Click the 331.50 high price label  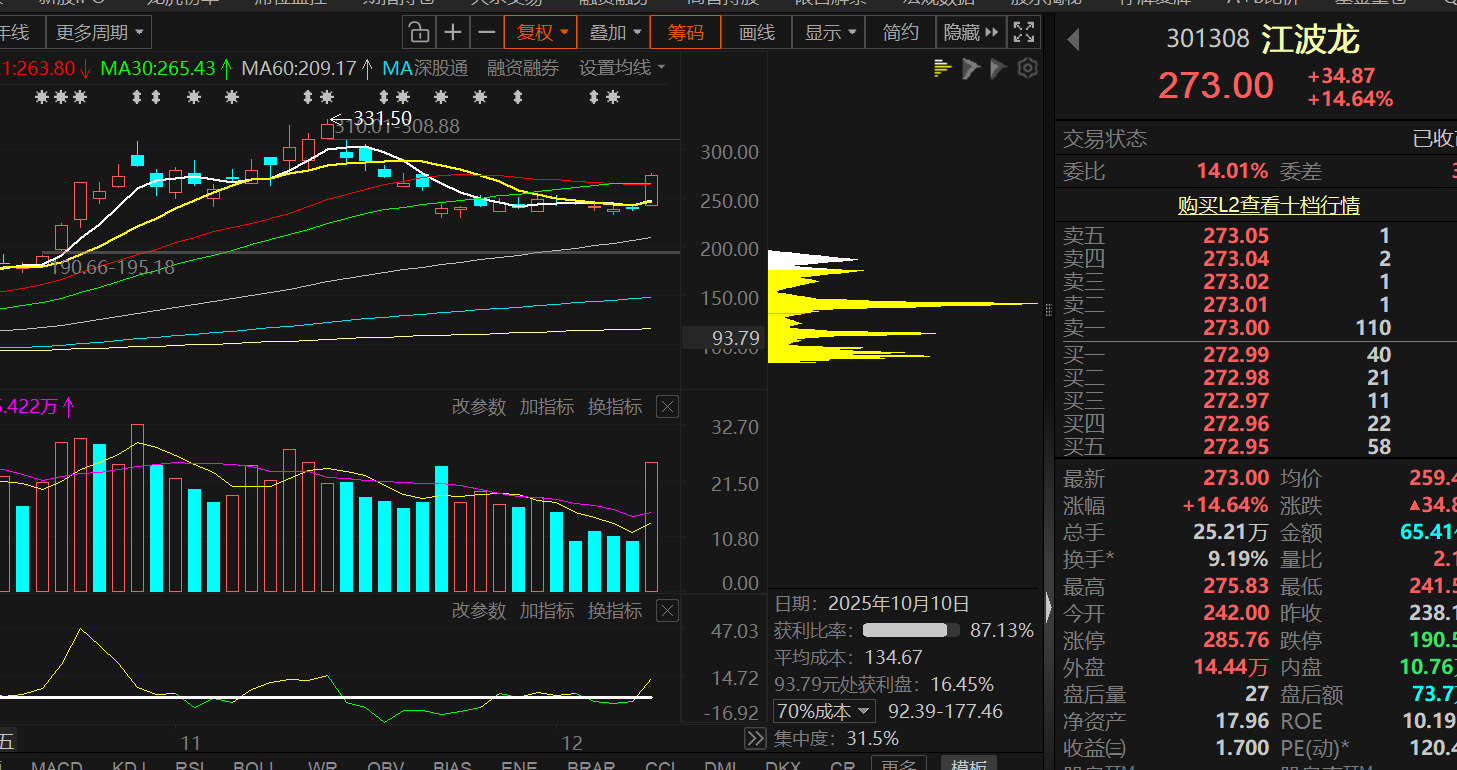point(382,118)
